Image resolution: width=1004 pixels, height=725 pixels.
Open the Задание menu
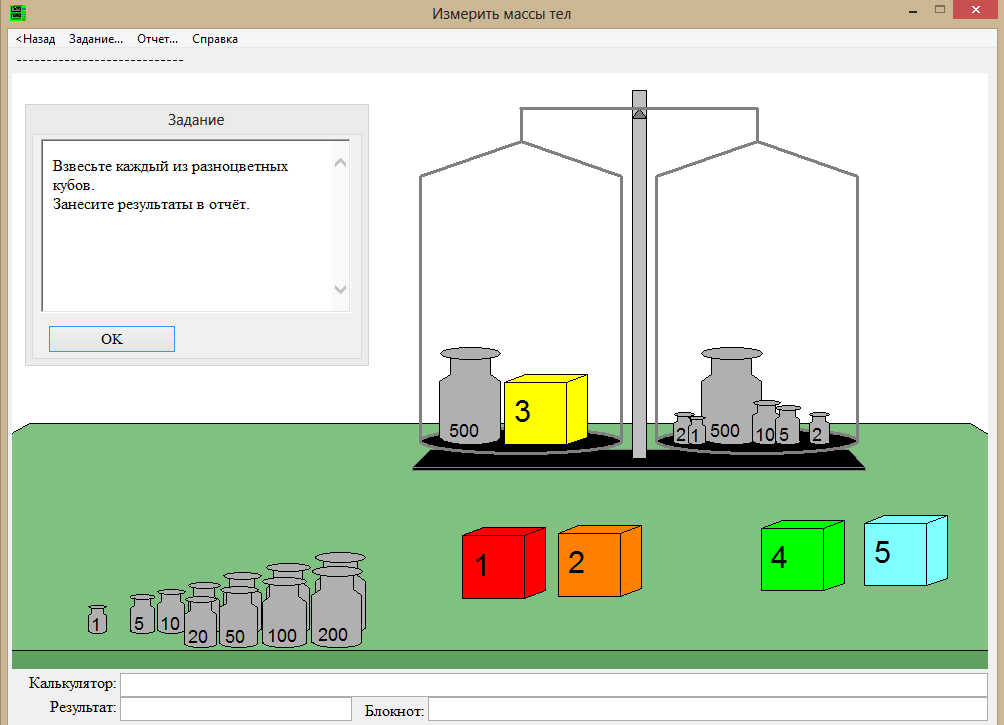tap(95, 39)
